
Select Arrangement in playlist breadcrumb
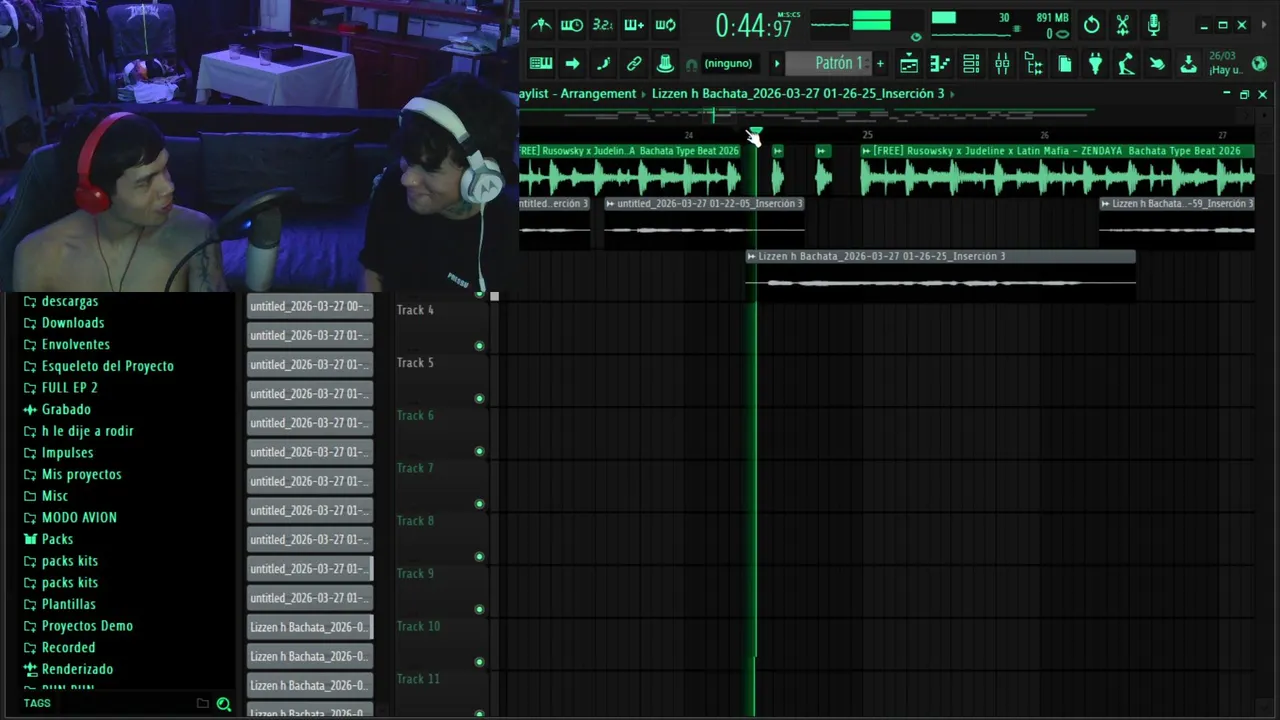point(598,94)
